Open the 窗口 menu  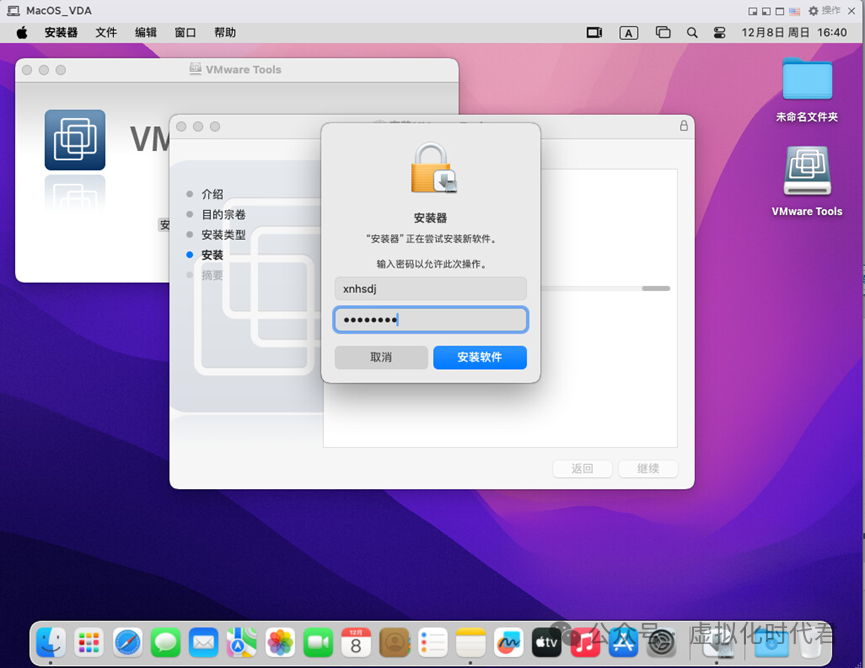(185, 33)
